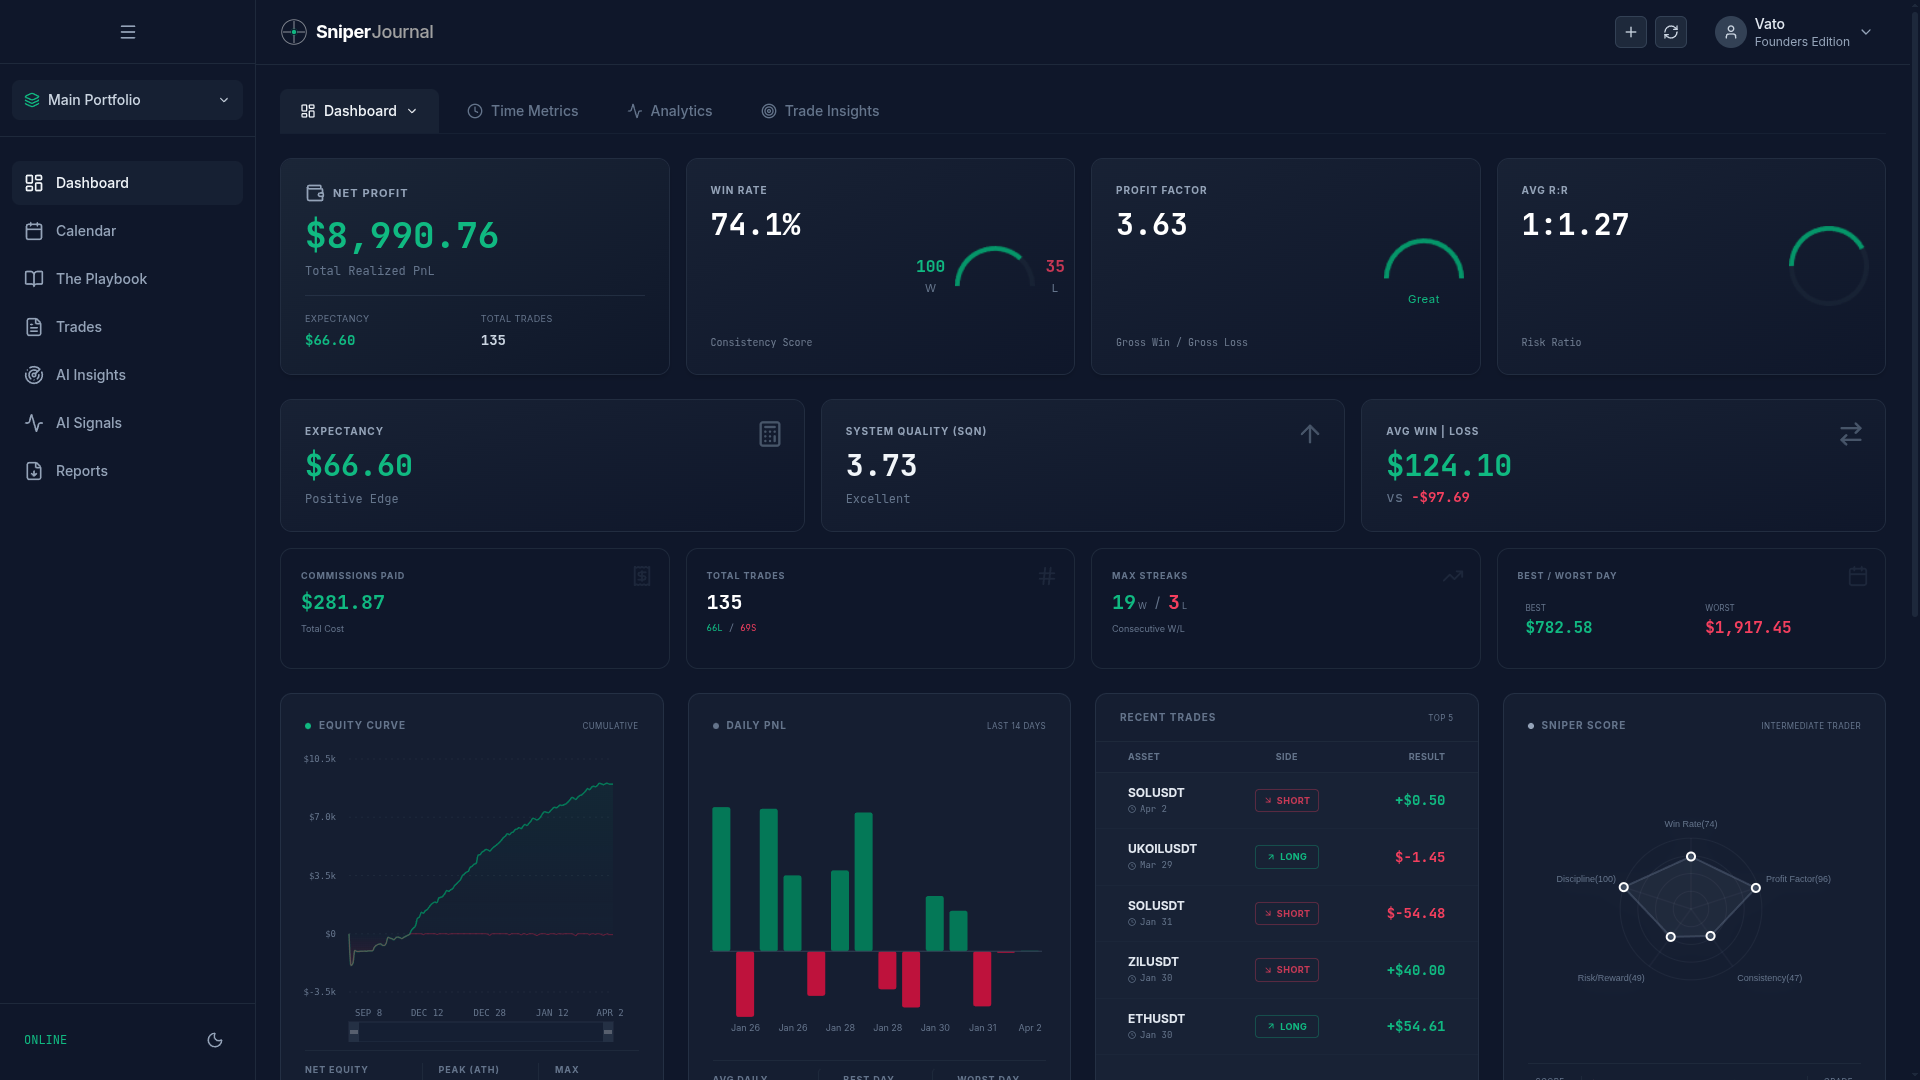
Task: Collapse sidebar with hamburger menu icon
Action: (128, 32)
